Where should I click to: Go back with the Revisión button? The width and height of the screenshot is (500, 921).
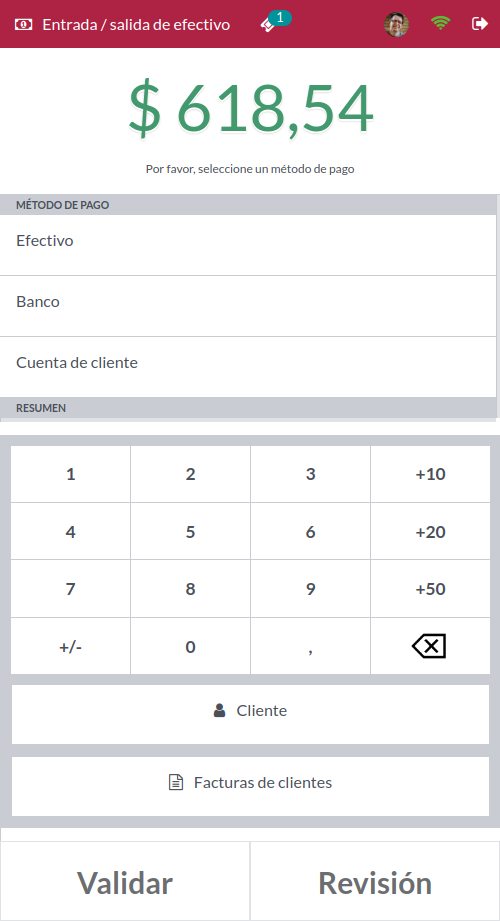[375, 881]
